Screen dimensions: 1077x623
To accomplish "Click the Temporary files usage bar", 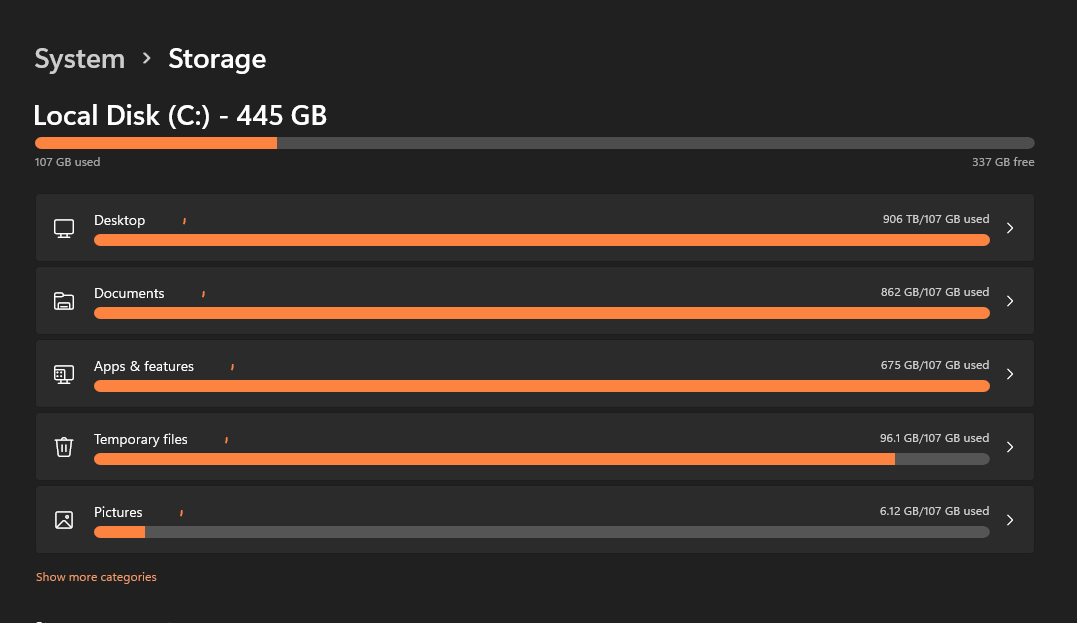I will point(541,459).
